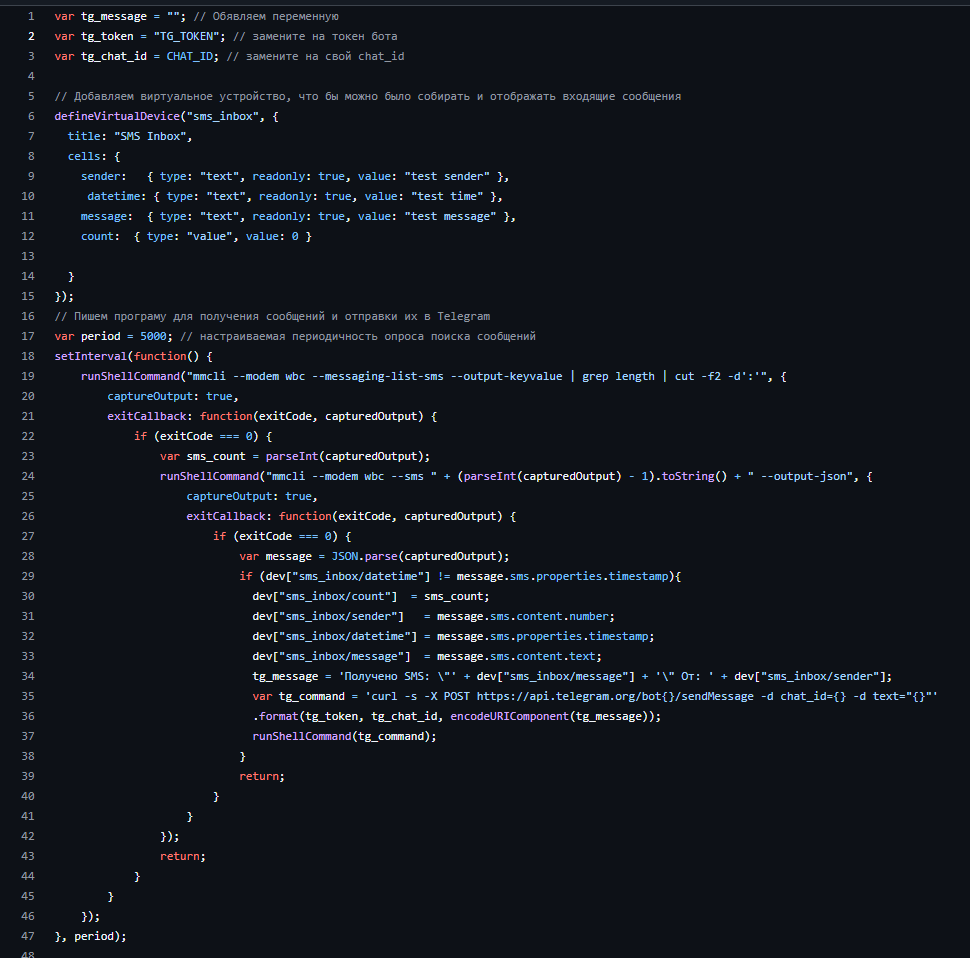Click "grep length" in shell command
The image size is (970, 958).
click(618, 376)
